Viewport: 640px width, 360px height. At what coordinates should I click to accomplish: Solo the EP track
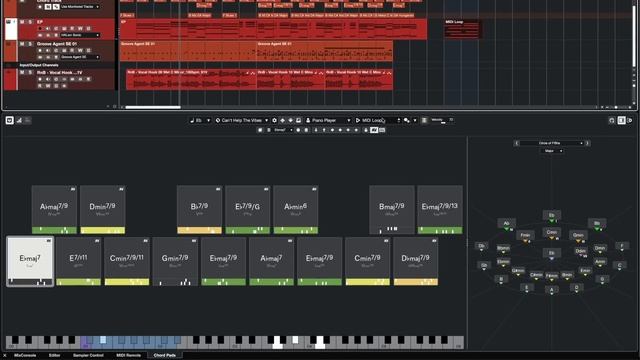(x=30, y=22)
